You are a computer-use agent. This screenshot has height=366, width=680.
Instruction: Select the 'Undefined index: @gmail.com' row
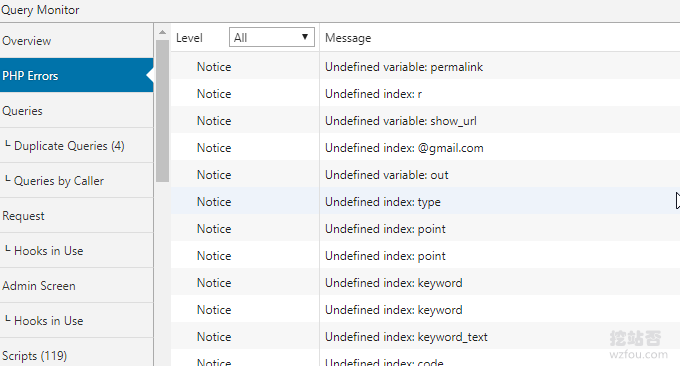[x=425, y=147]
